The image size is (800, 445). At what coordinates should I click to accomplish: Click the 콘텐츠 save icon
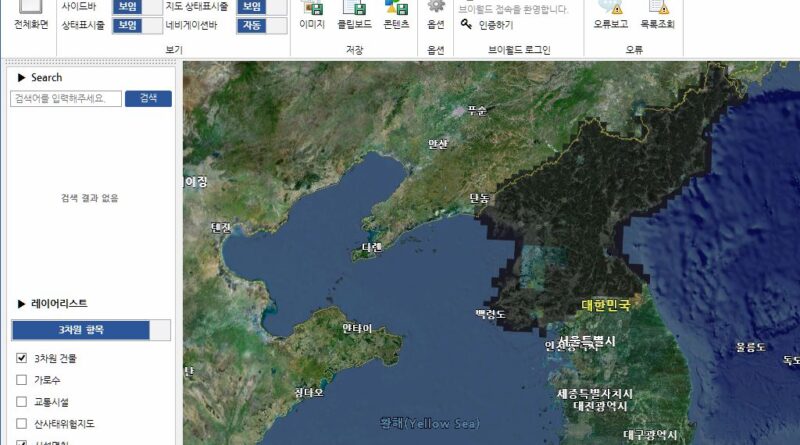(x=396, y=7)
